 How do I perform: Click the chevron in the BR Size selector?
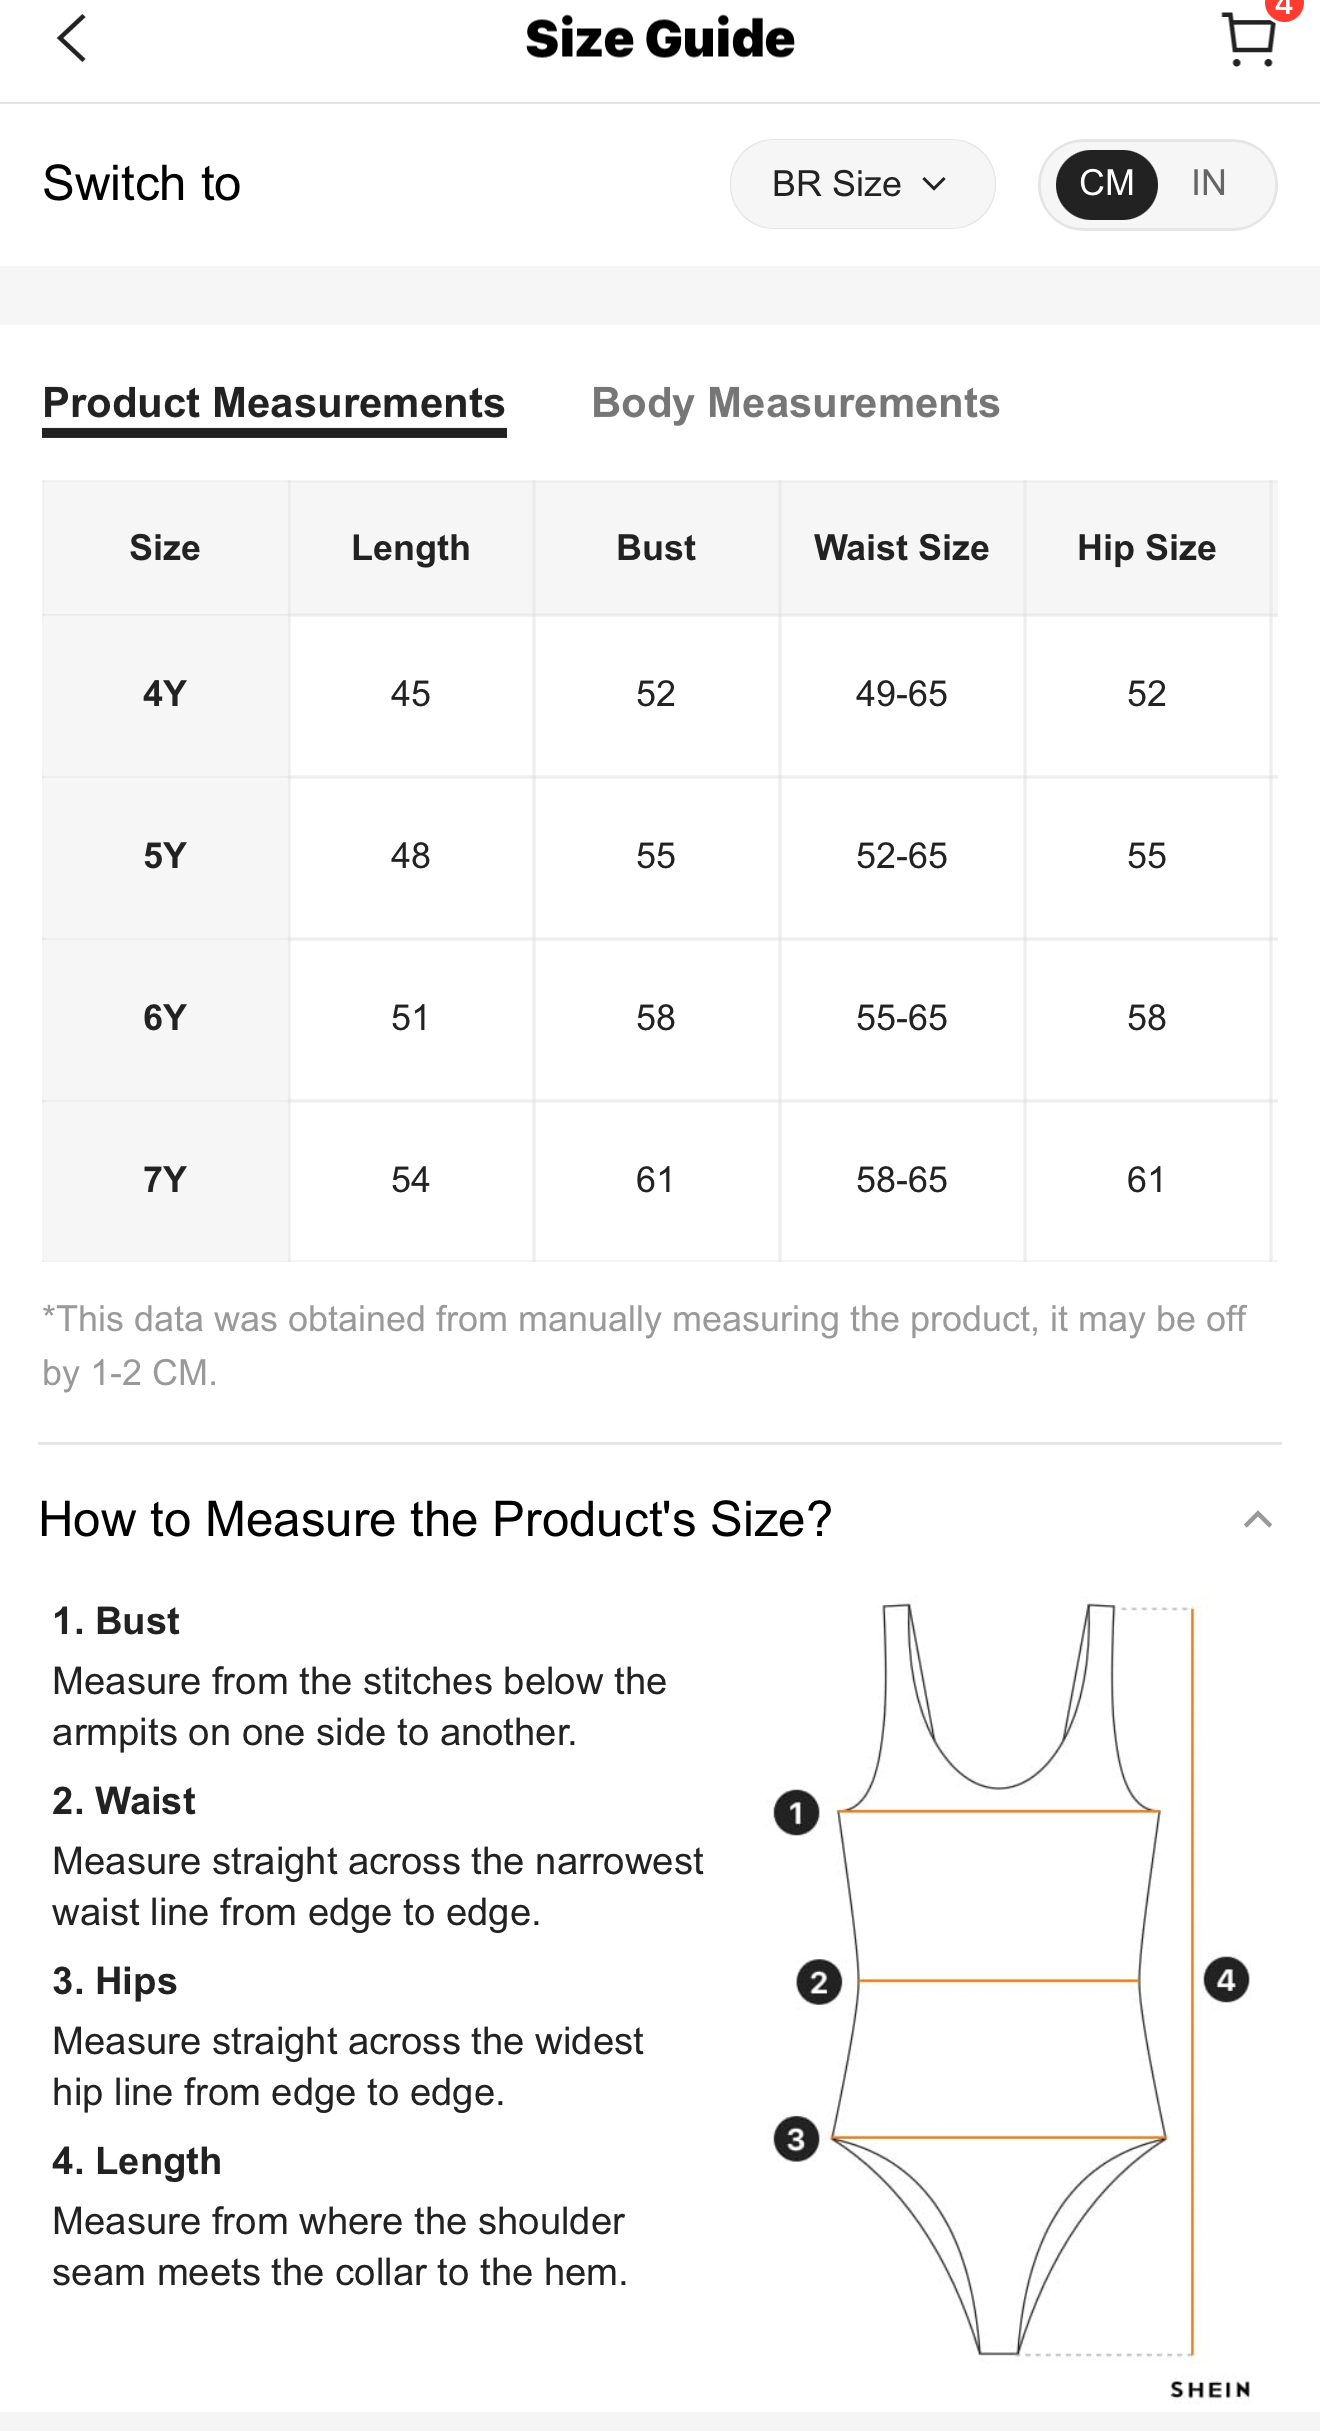coord(934,184)
